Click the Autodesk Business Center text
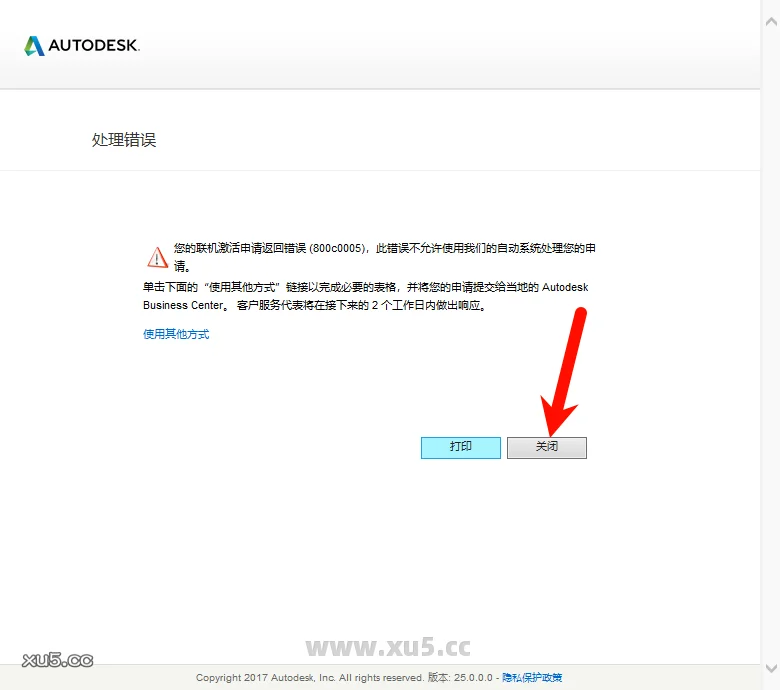Viewport: 780px width, 690px height. coord(200,306)
